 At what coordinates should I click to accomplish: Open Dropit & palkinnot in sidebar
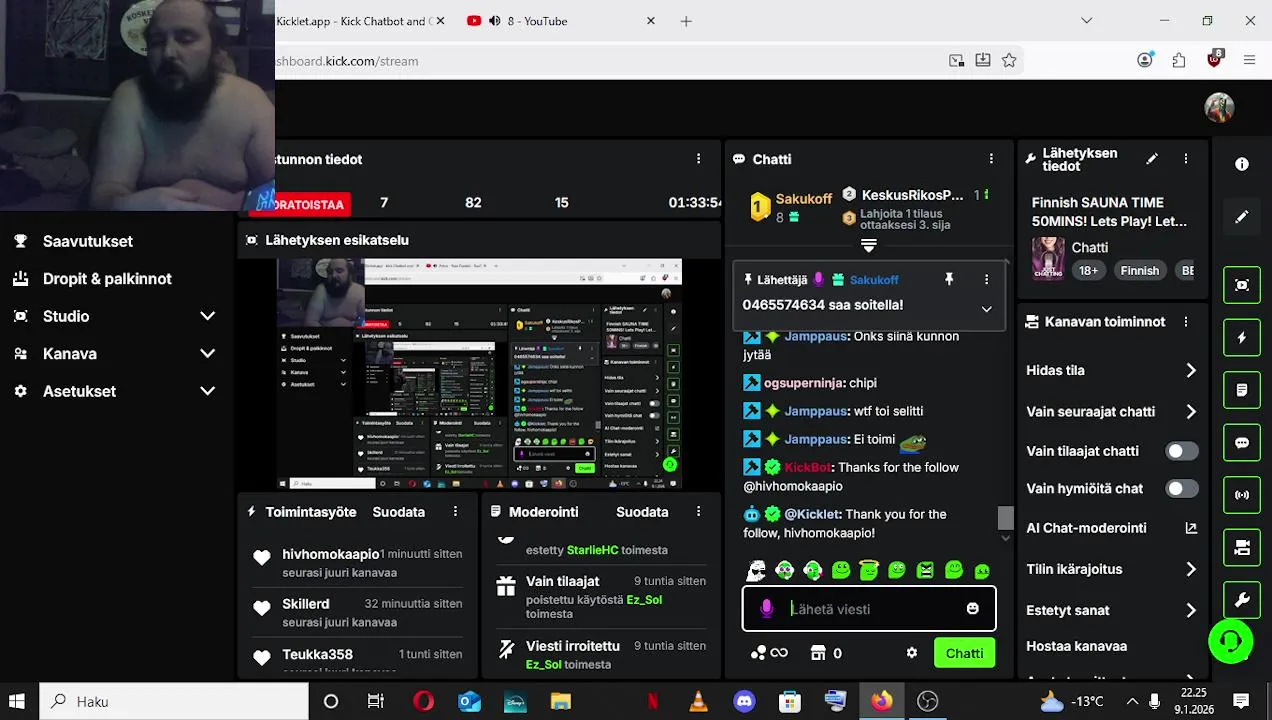click(x=107, y=279)
